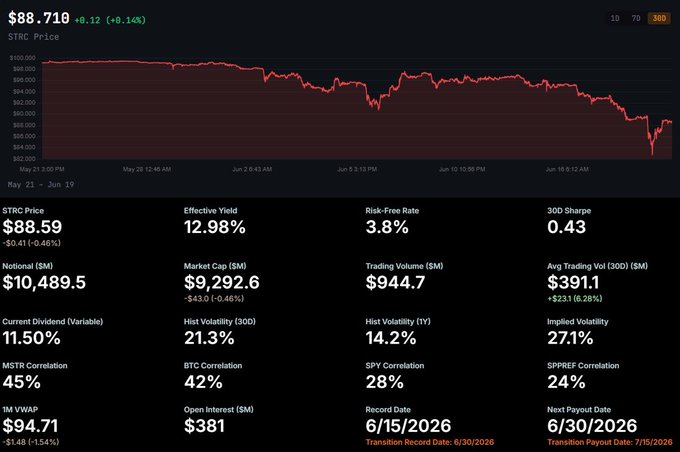Click the $100.000 y-axis label
Viewport: 680px width, 452px height.
pos(23,58)
